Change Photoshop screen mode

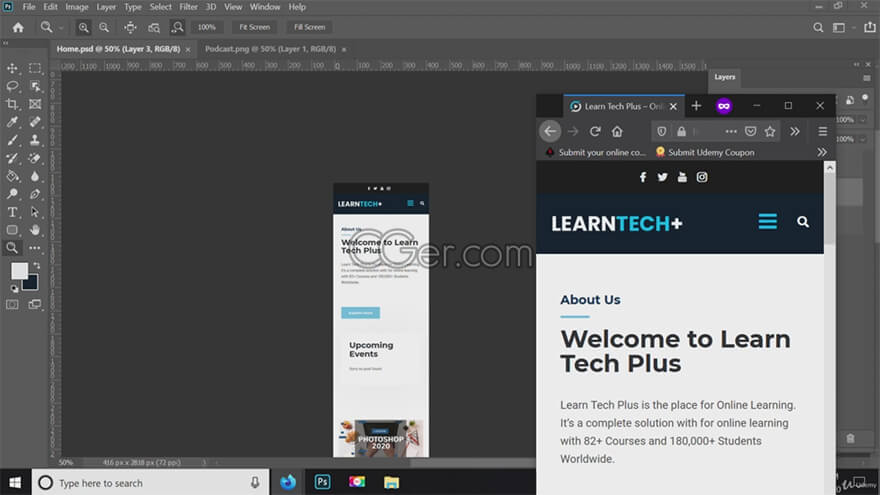pos(35,304)
